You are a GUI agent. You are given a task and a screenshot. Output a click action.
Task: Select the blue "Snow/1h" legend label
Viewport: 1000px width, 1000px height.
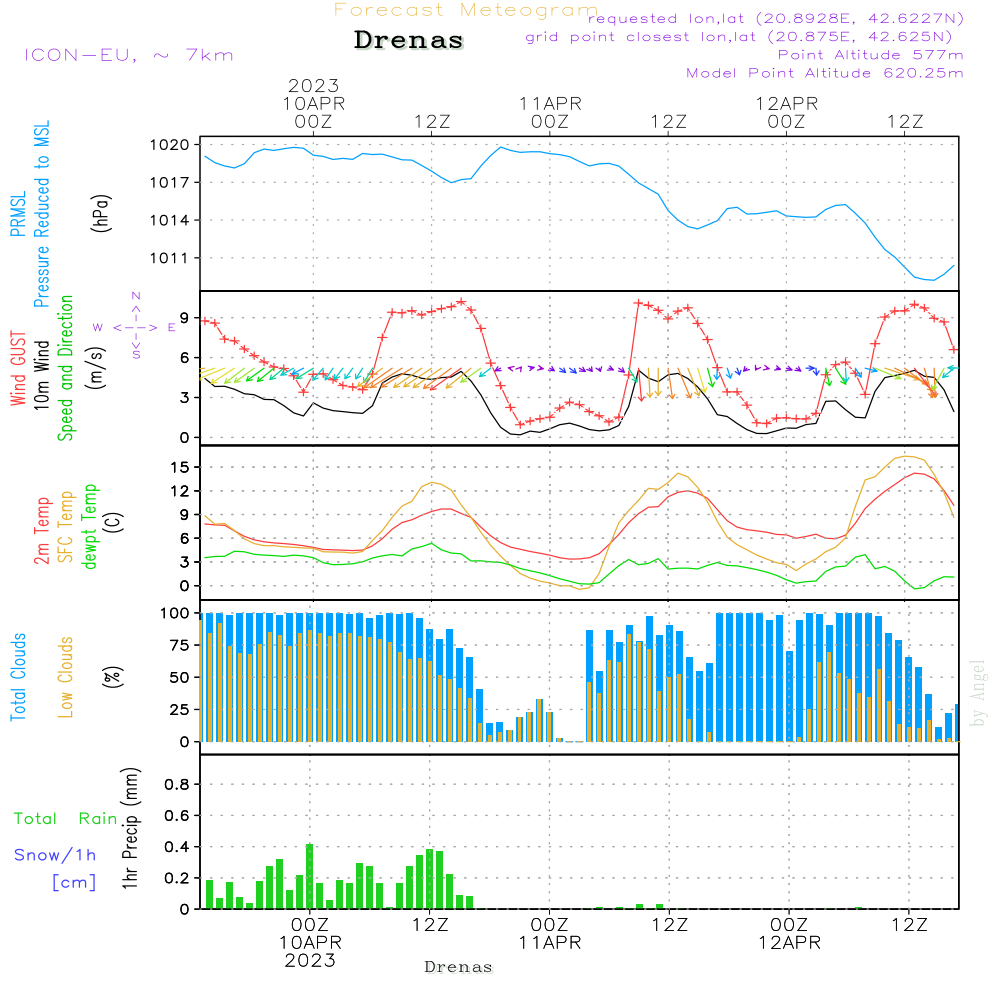tap(55, 855)
